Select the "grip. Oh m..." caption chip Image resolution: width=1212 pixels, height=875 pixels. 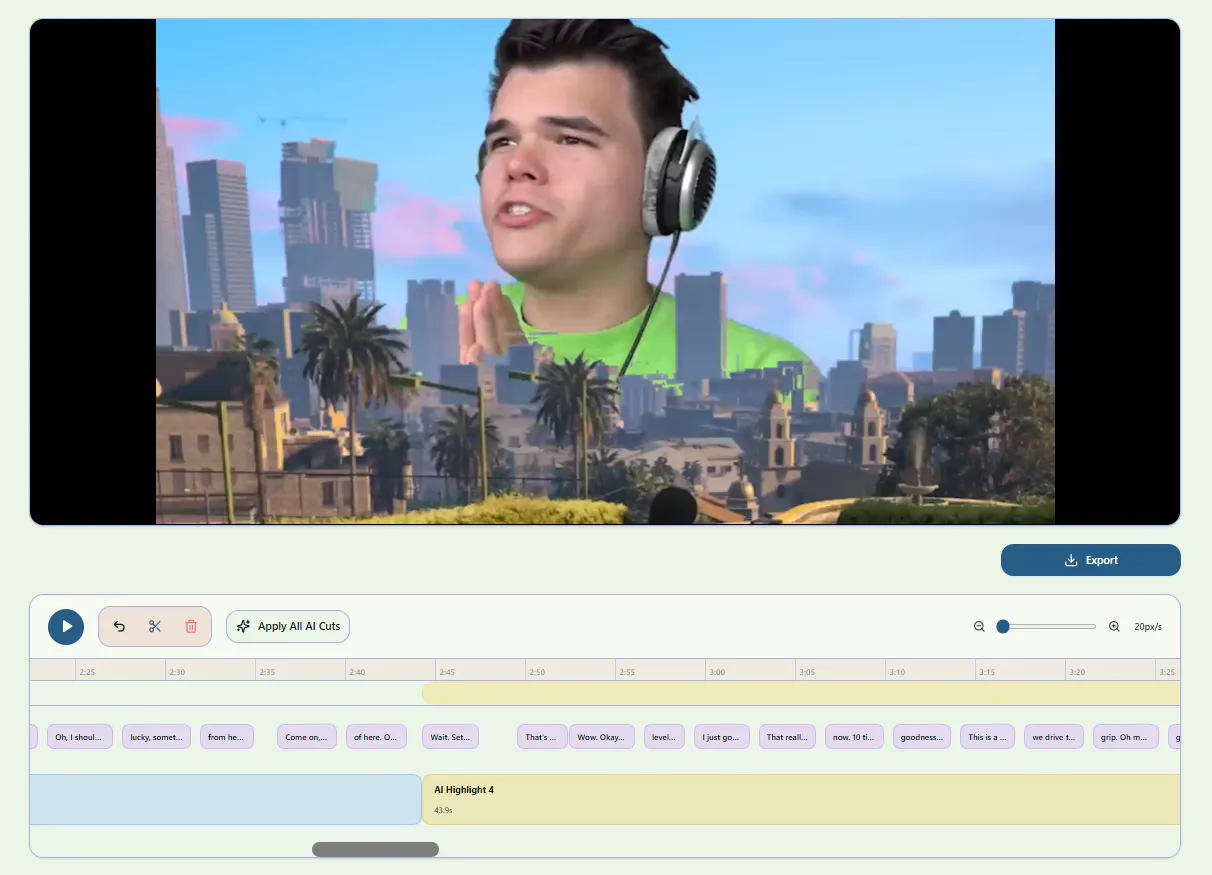click(x=1126, y=737)
